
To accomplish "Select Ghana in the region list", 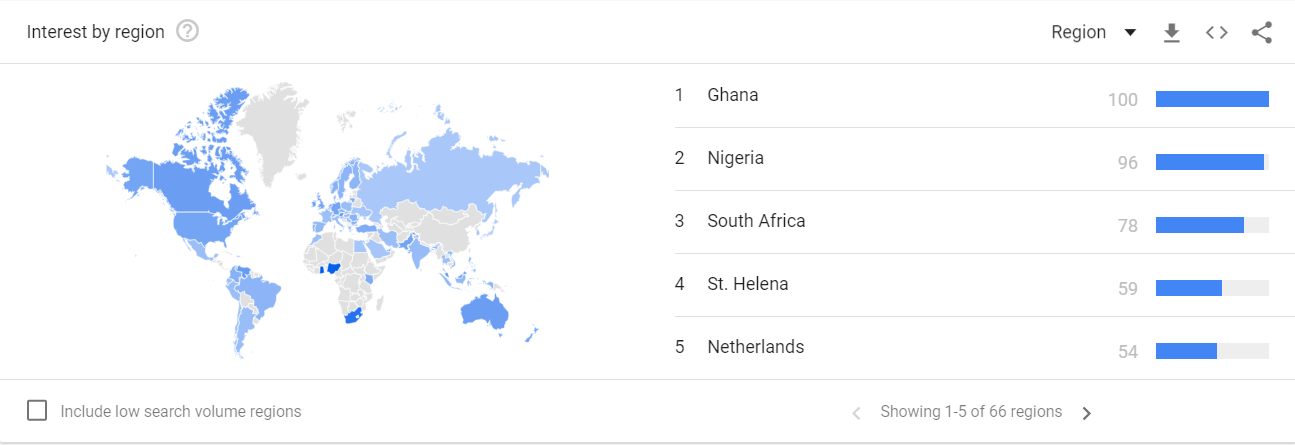I will point(733,95).
